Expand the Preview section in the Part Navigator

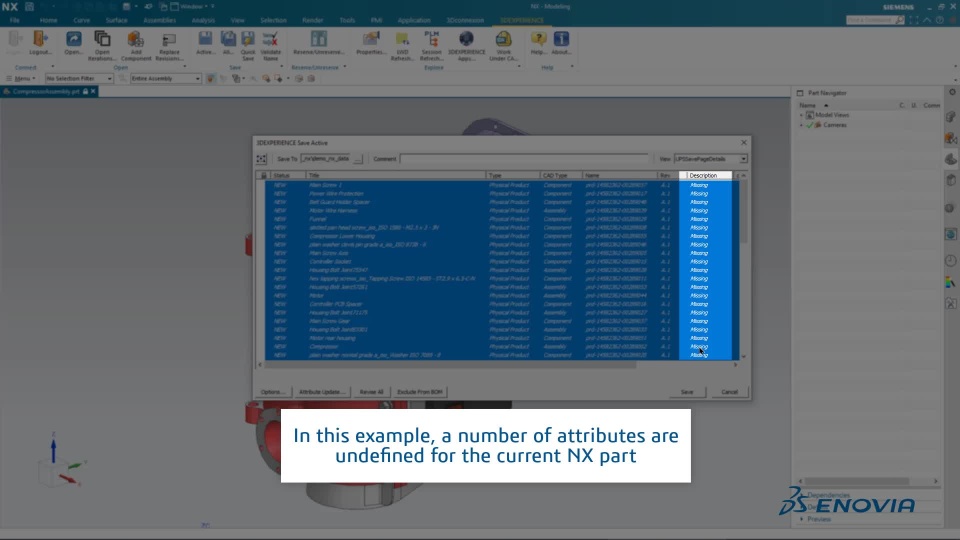tap(802, 519)
